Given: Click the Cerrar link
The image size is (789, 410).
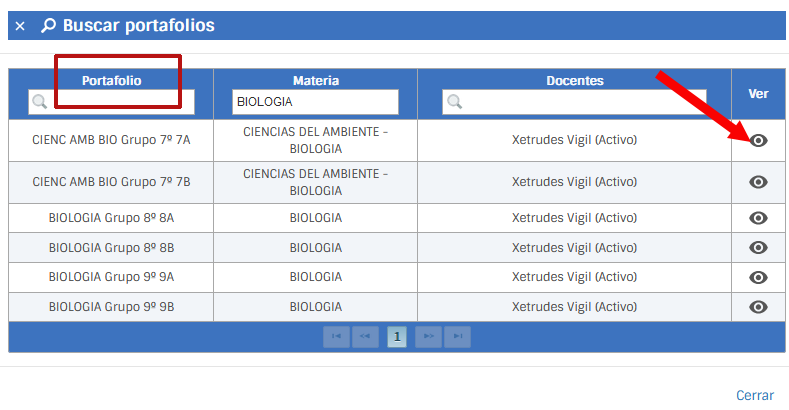Looking at the screenshot, I should (755, 395).
